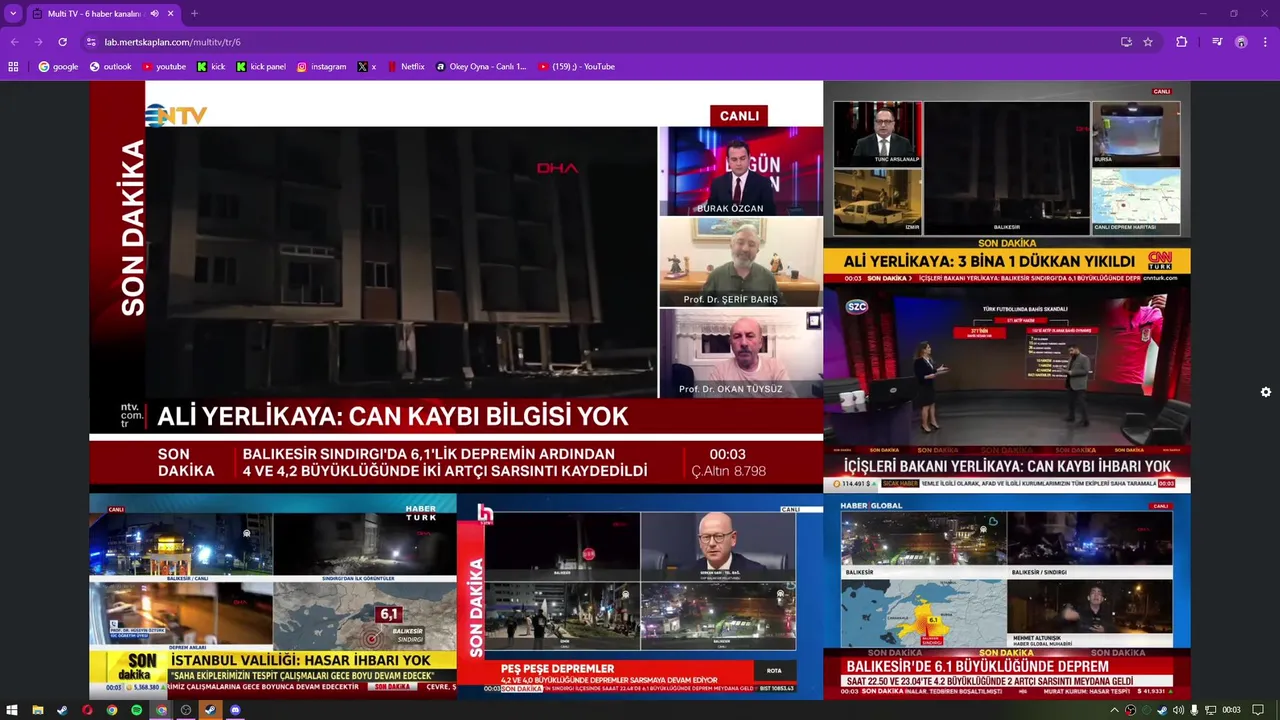Image resolution: width=1280 pixels, height=720 pixels.
Task: Click 'BALIKESİR'DE 6.1 BÜYÜKLÜĞÜNDE DEPREM' headline
Action: 977,666
